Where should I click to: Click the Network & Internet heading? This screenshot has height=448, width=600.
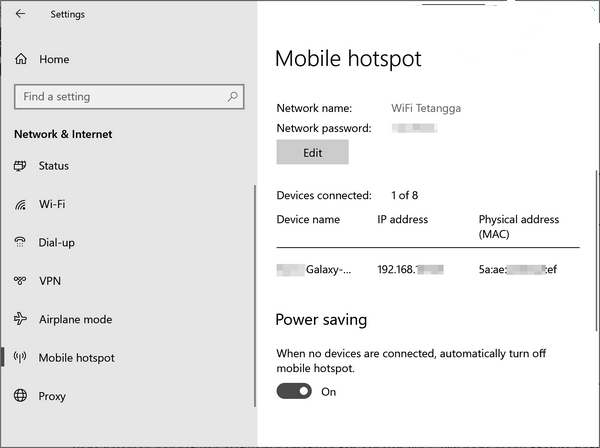(63, 134)
